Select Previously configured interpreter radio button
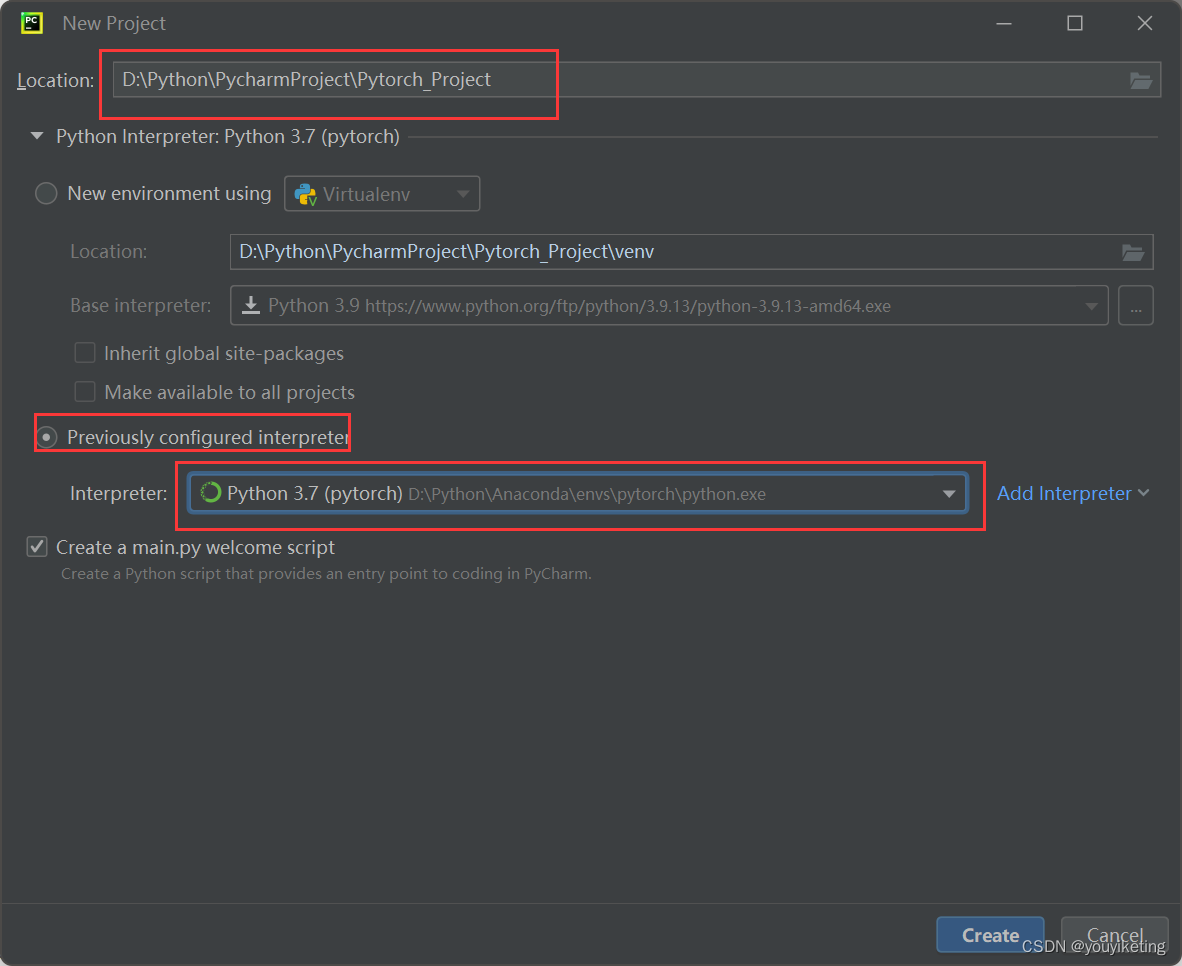 tap(47, 437)
